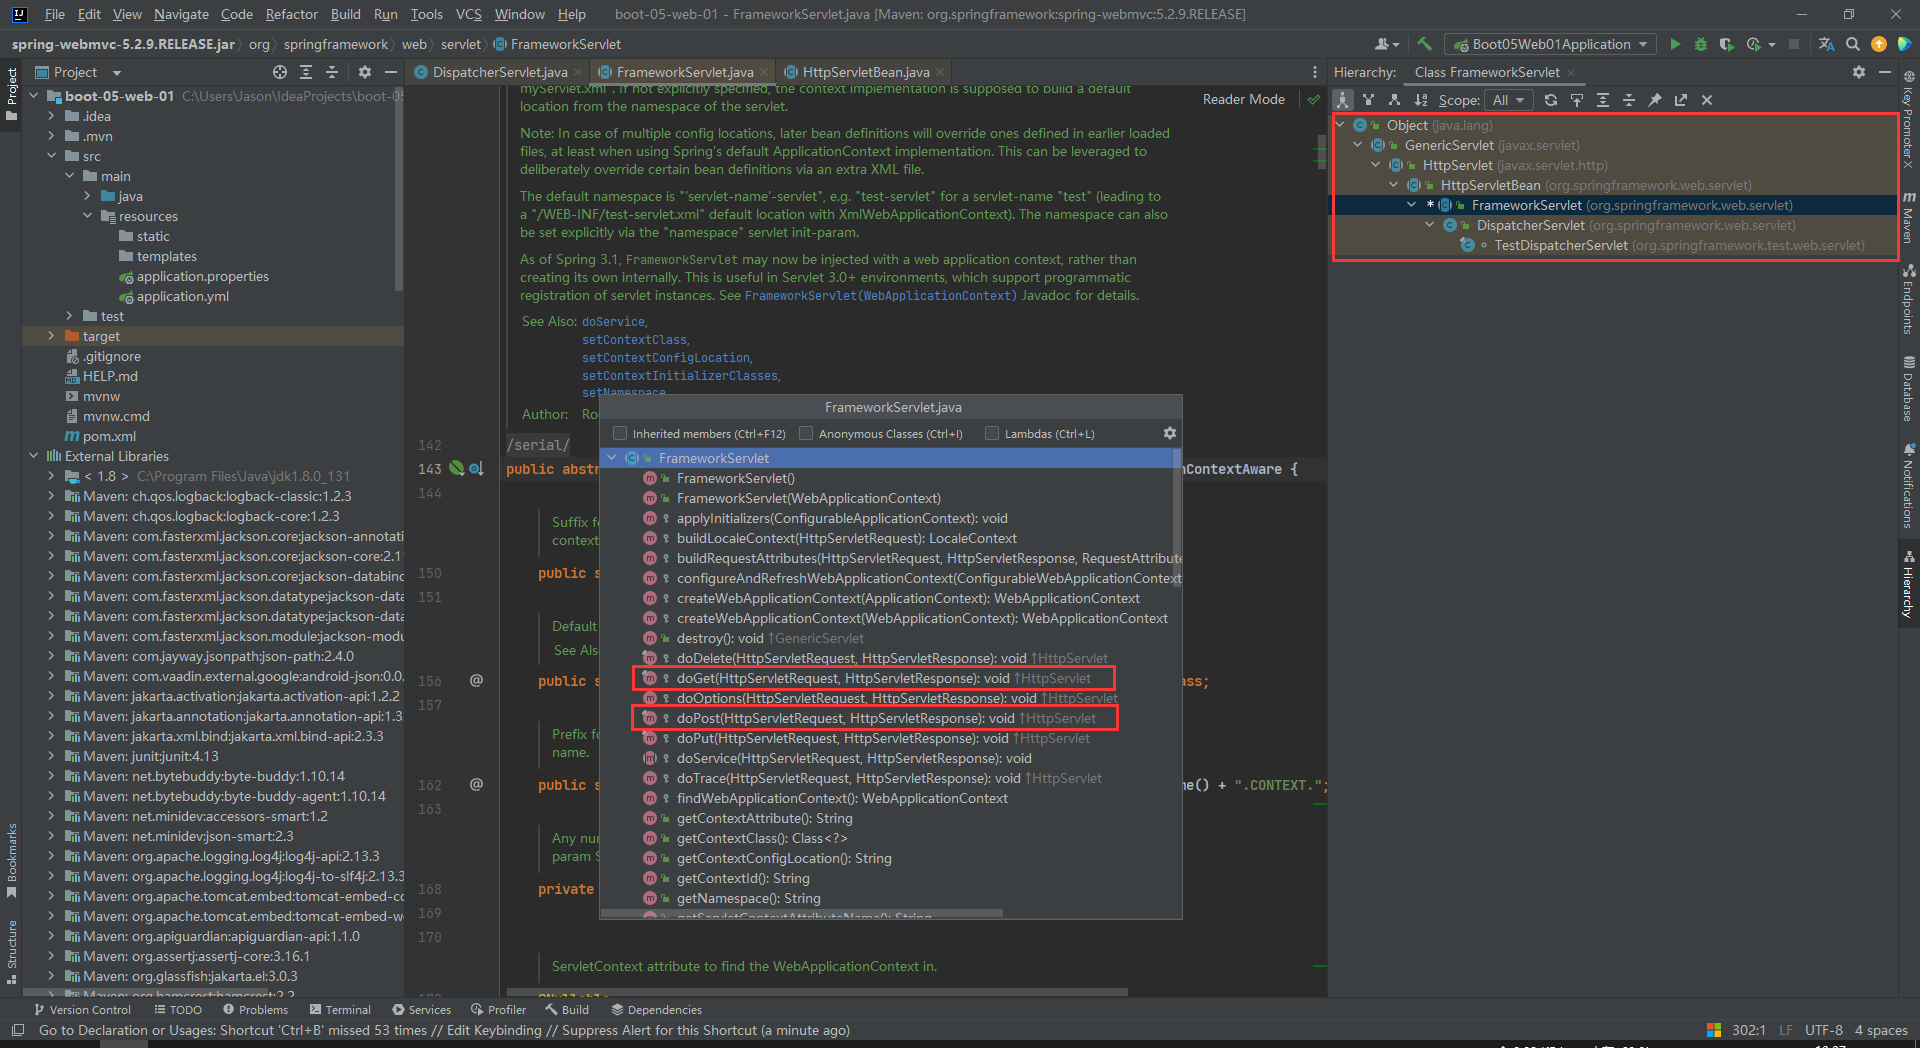This screenshot has width=1920, height=1048.
Task: Open the Terminal tool window
Action: point(340,1010)
